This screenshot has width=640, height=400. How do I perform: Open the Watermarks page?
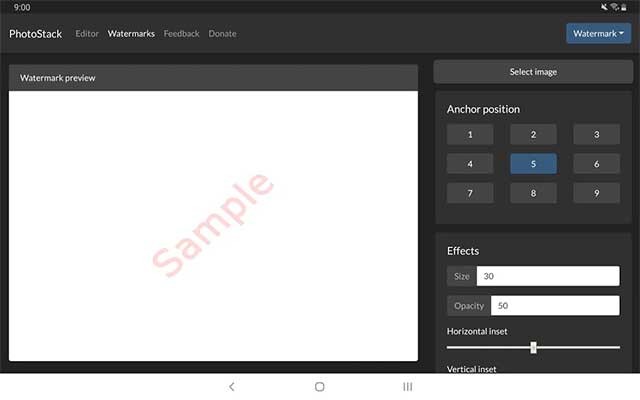click(131, 34)
